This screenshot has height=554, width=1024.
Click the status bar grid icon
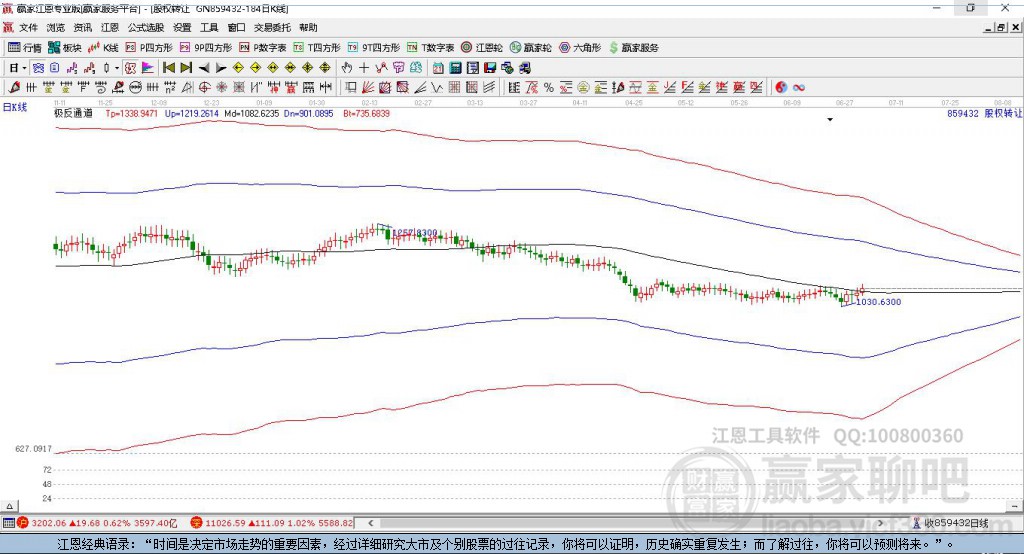click(x=8, y=523)
